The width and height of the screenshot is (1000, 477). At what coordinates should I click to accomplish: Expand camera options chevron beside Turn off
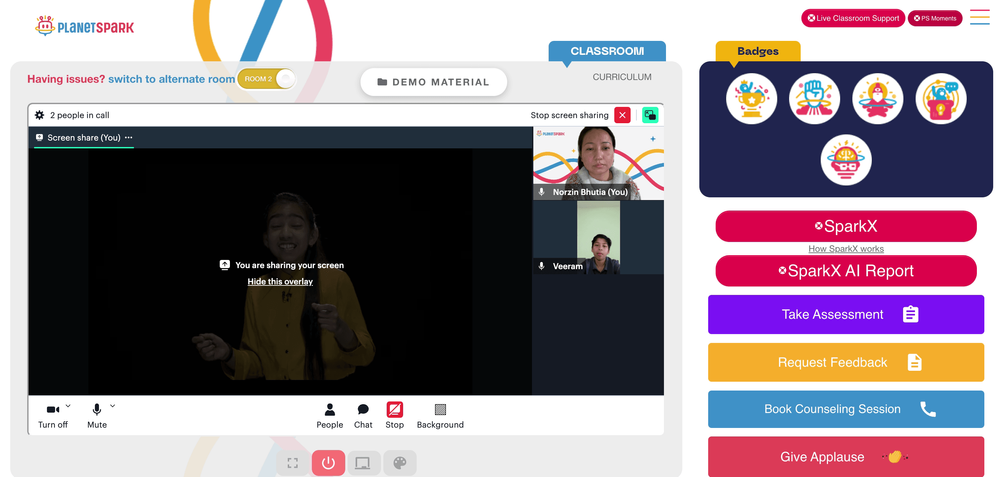point(68,406)
